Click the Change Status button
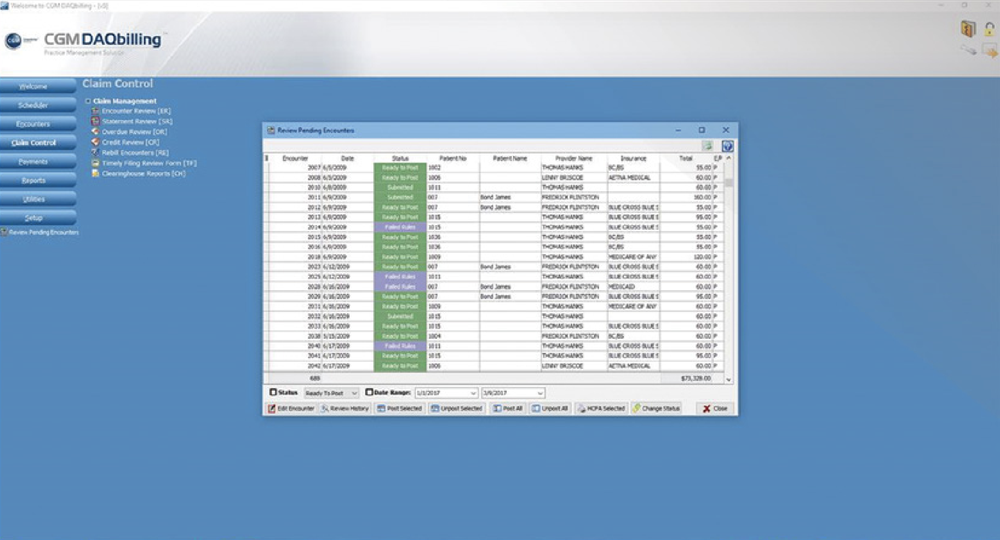Viewport: 1000px width, 540px height. (656, 408)
